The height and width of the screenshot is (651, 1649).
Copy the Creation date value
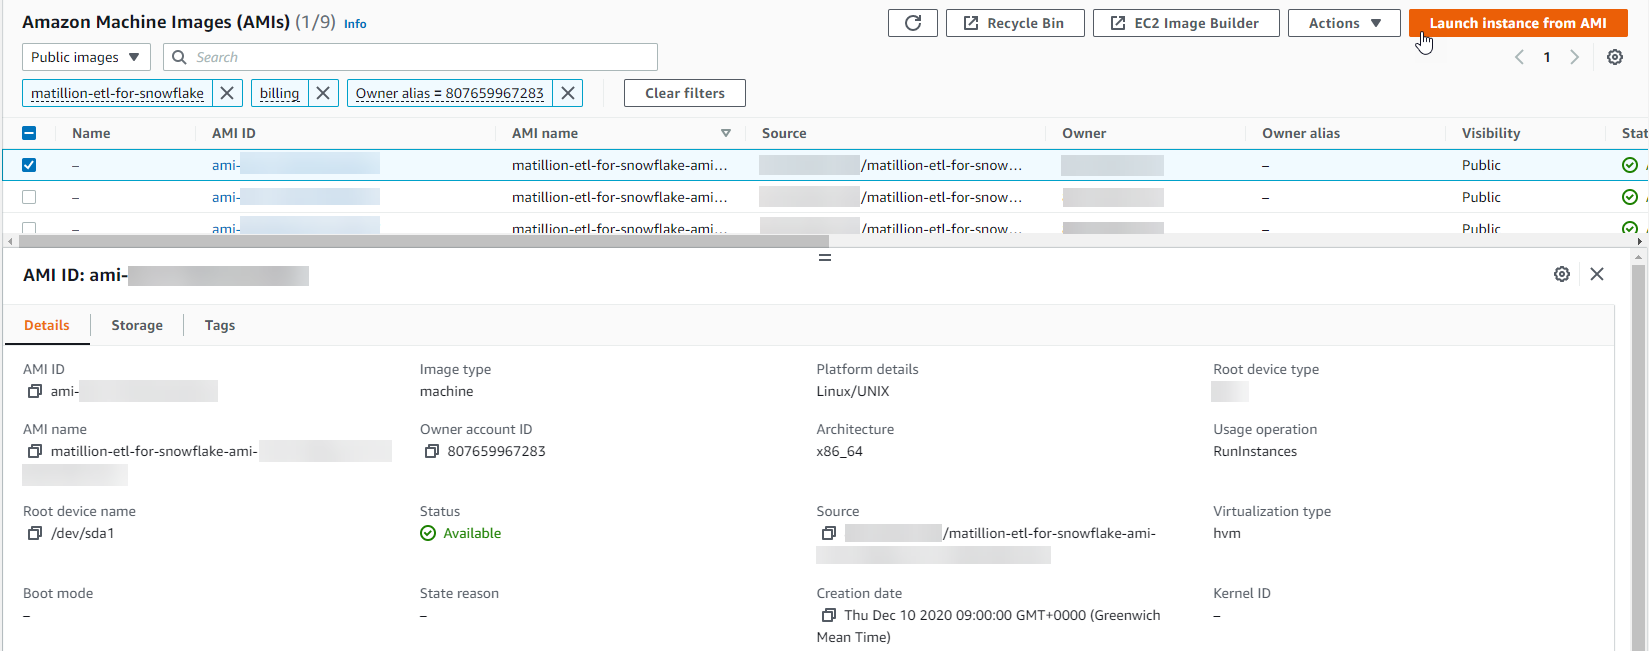pyautogui.click(x=828, y=616)
